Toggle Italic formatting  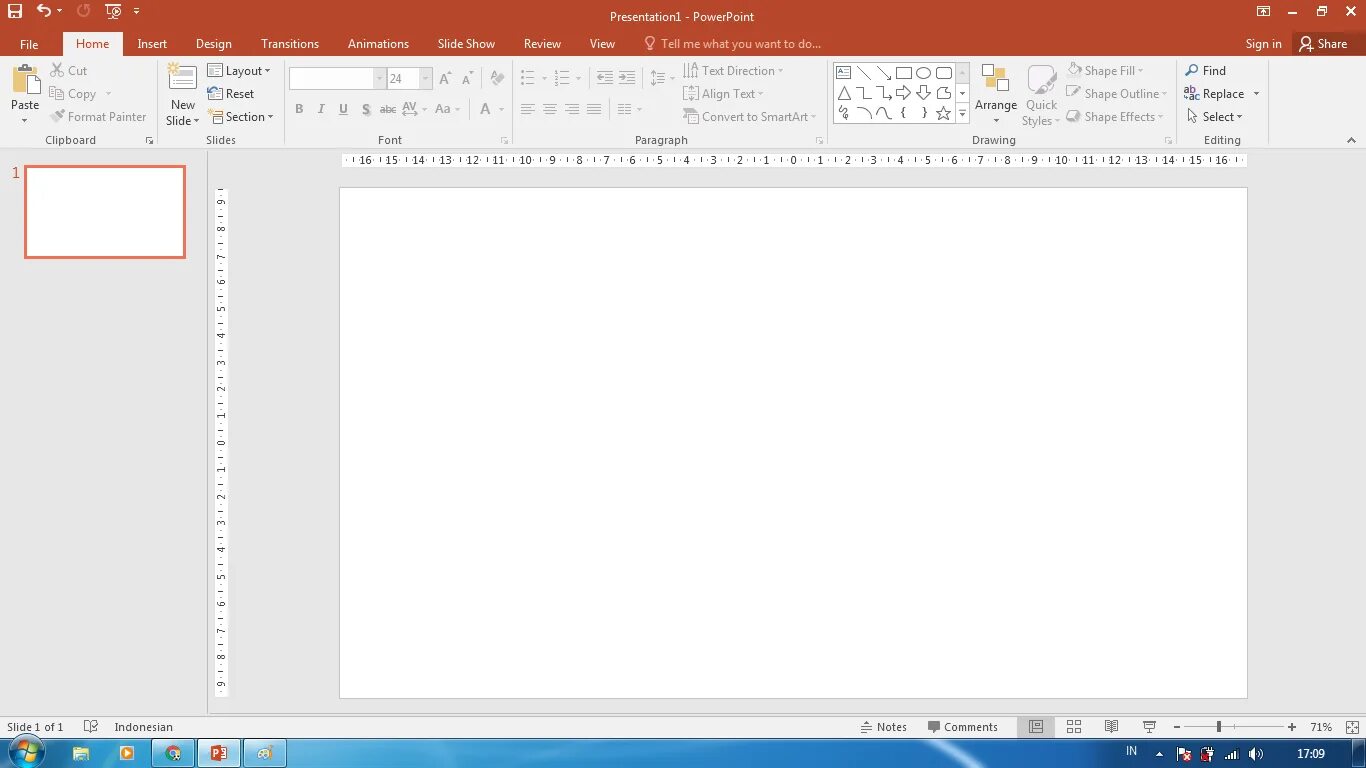click(321, 109)
